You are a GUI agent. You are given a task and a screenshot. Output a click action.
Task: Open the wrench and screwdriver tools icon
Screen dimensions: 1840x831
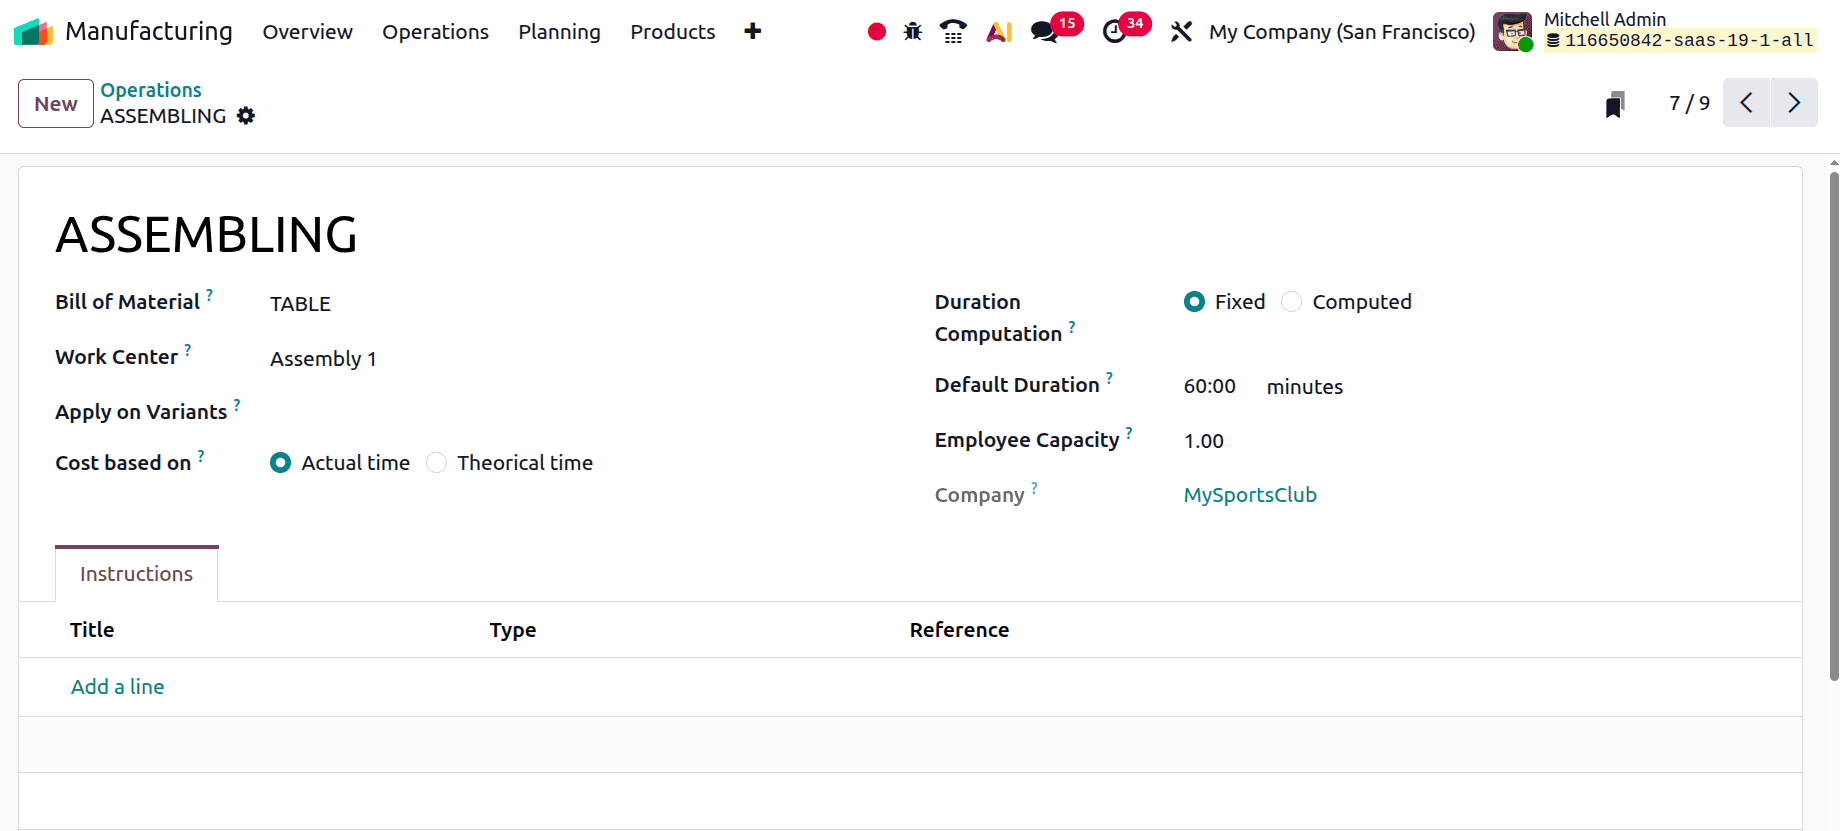tap(1181, 32)
